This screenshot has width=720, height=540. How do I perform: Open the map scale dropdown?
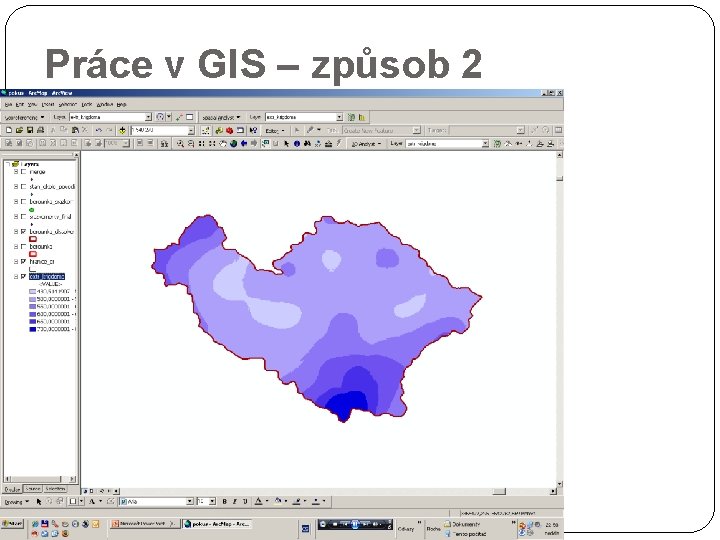point(191,130)
